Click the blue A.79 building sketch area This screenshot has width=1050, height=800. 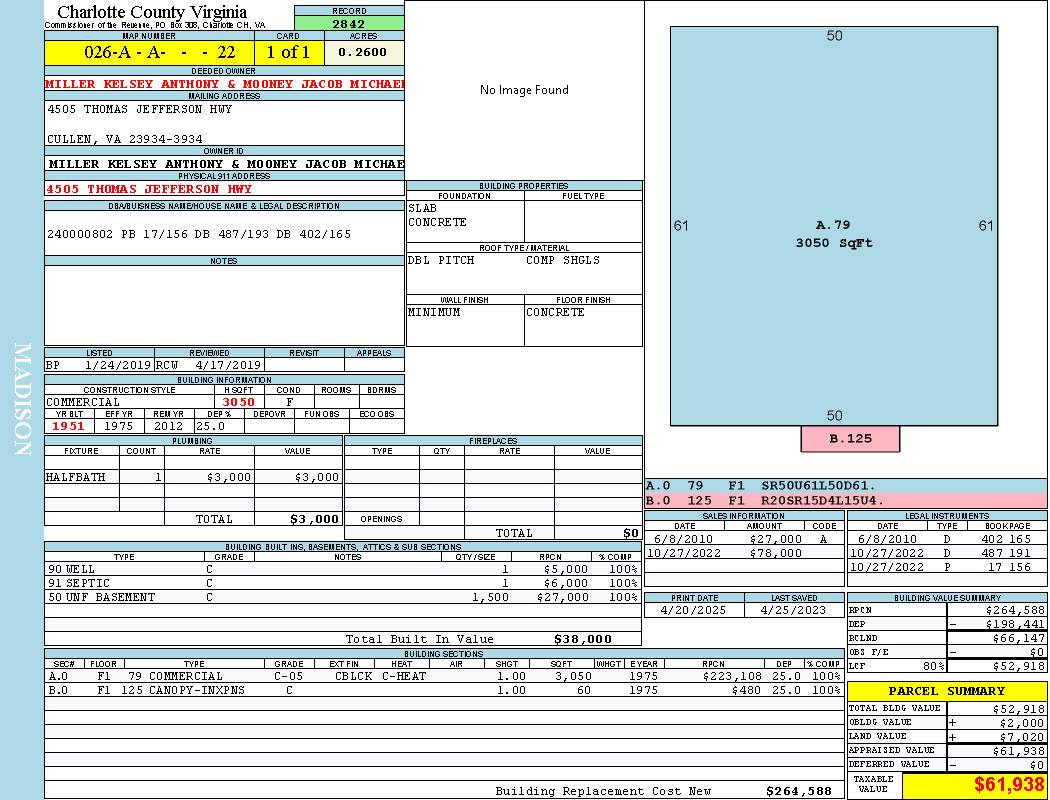pos(833,225)
